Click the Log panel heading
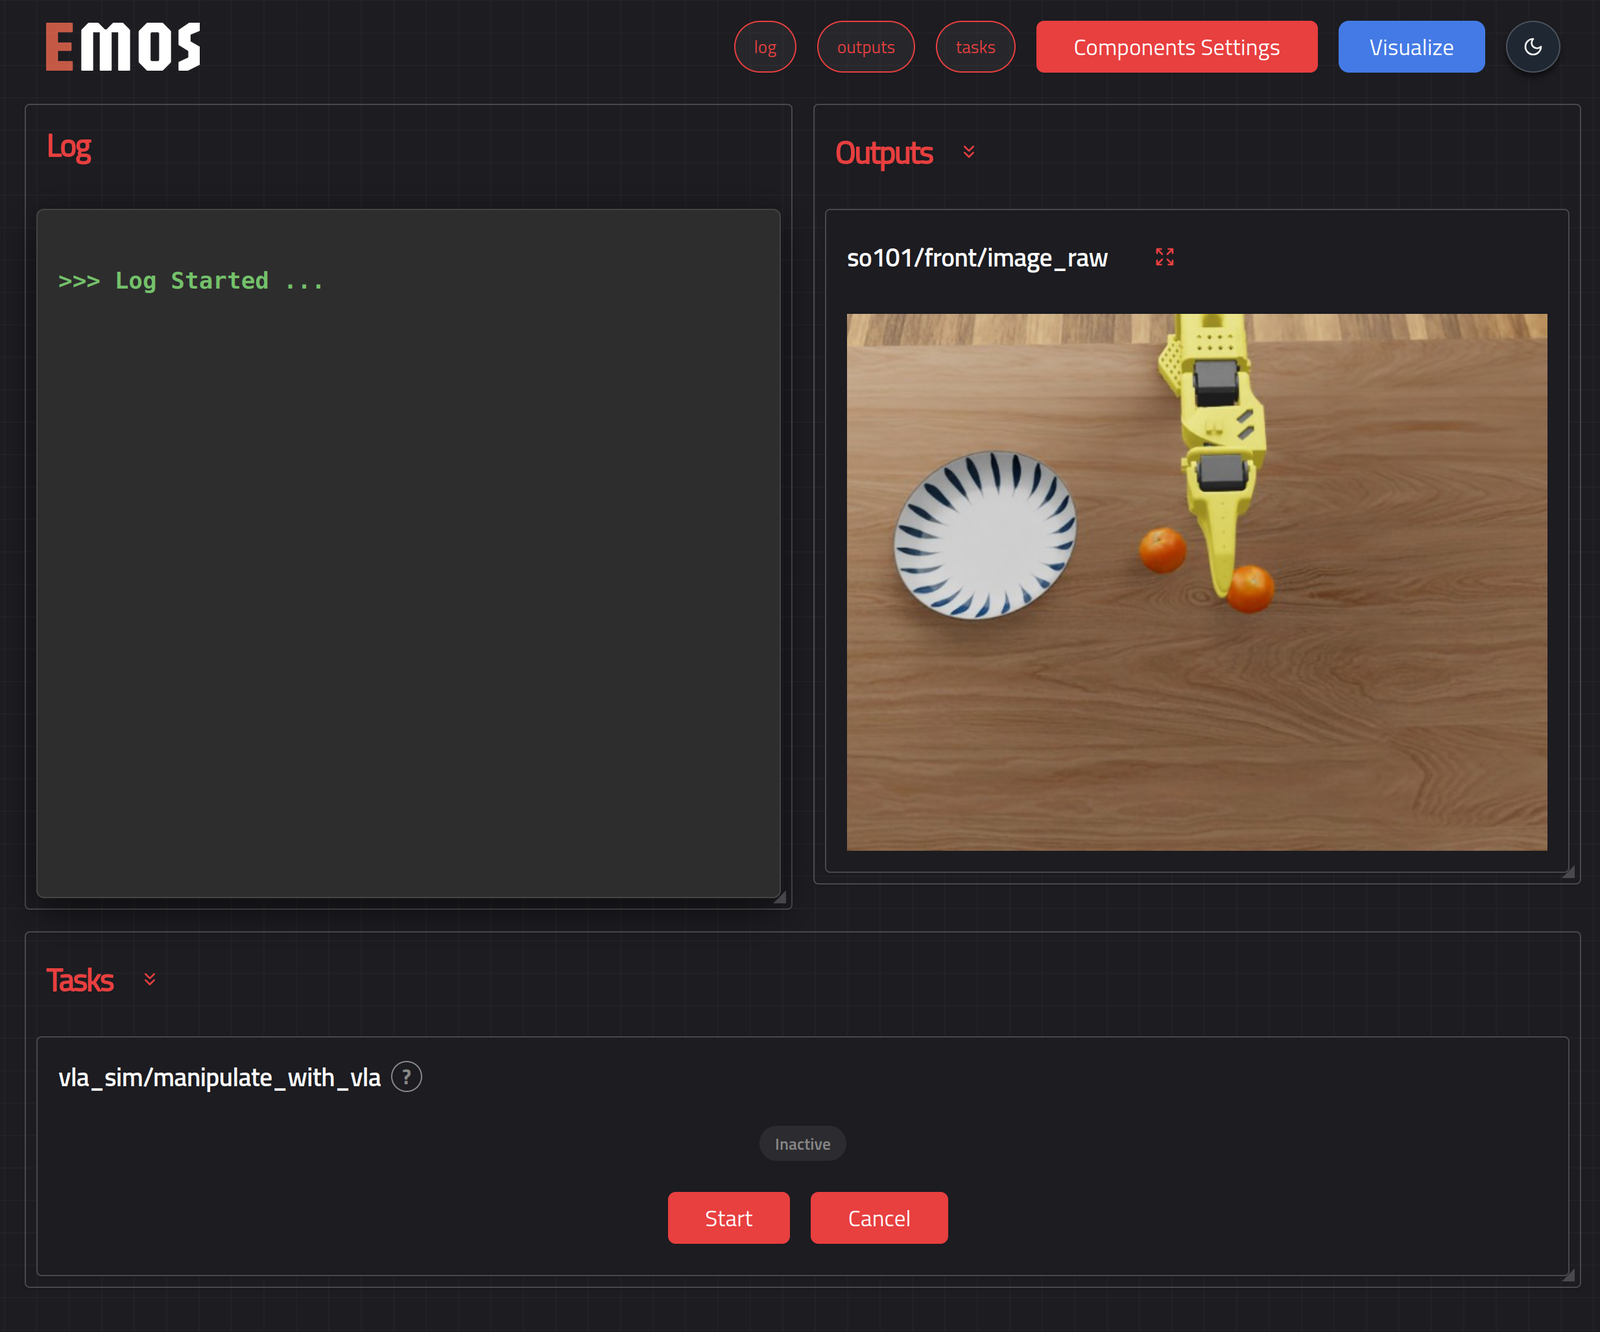The width and height of the screenshot is (1600, 1332). coord(69,147)
